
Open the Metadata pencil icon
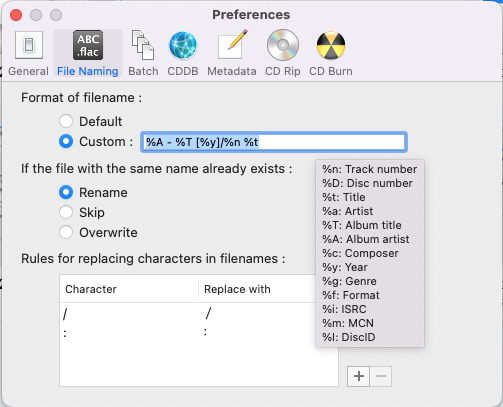click(232, 44)
